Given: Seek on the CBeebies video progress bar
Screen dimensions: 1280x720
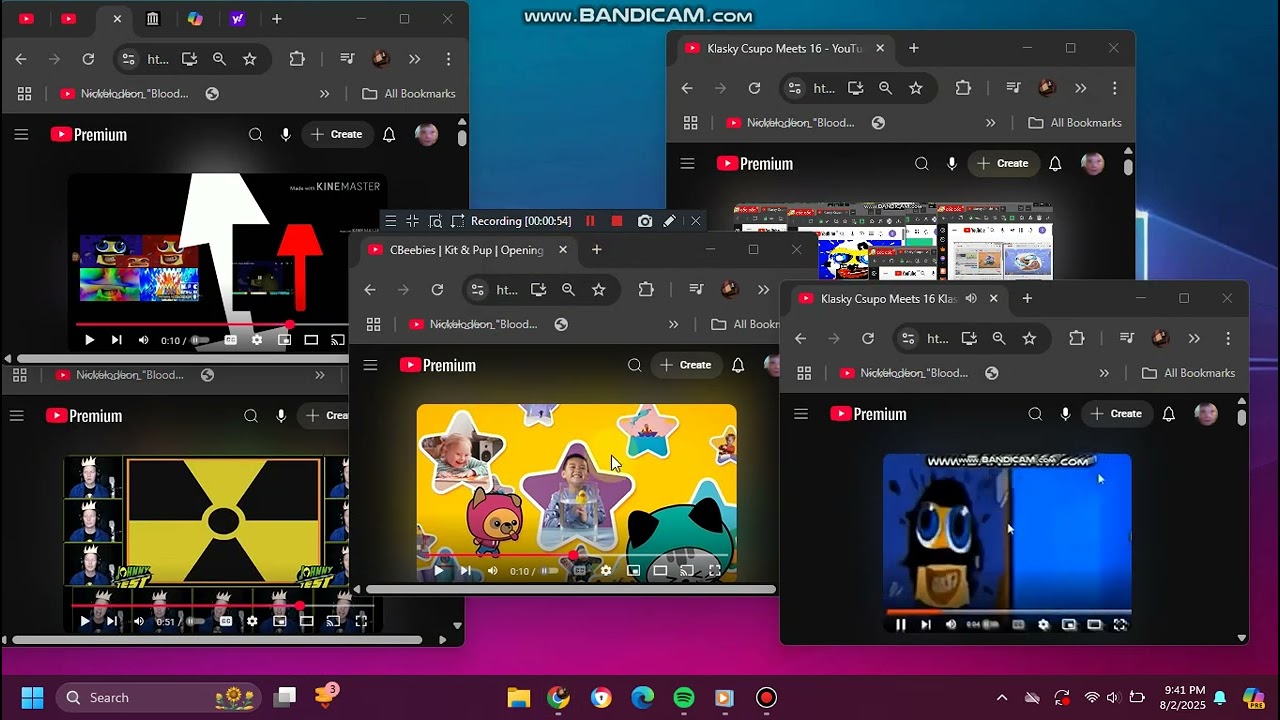Looking at the screenshot, I should (x=576, y=555).
